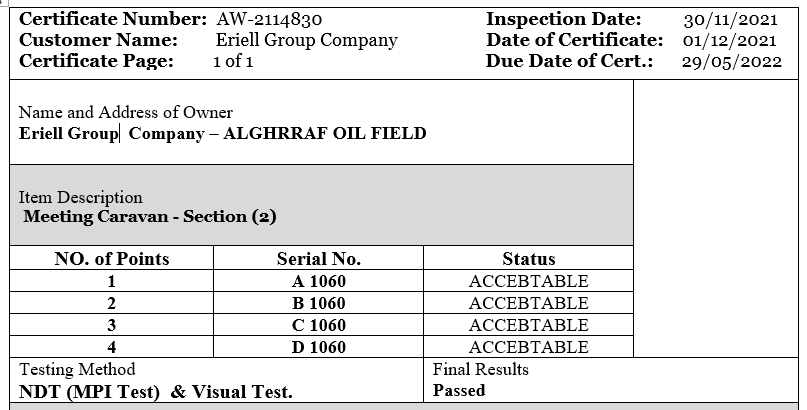
Task: Click the Meeting Caravan - Section (2) description
Action: pyautogui.click(x=150, y=216)
